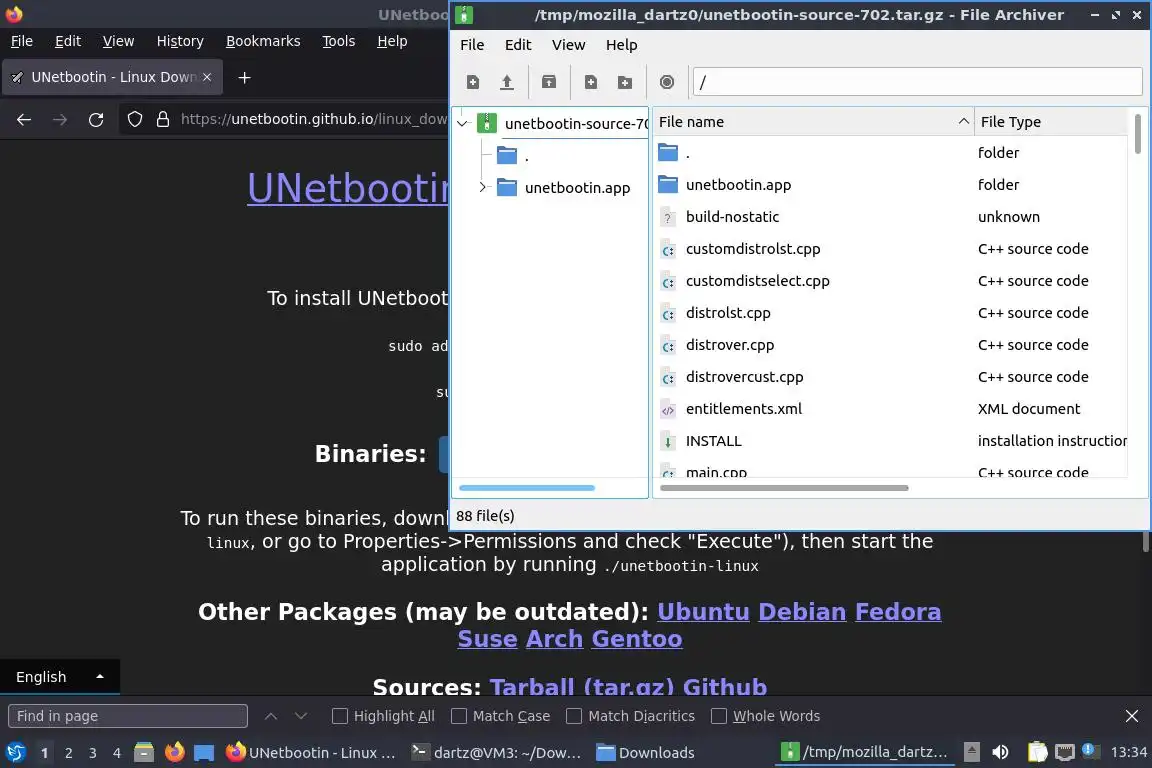Close the find bar

[1131, 716]
